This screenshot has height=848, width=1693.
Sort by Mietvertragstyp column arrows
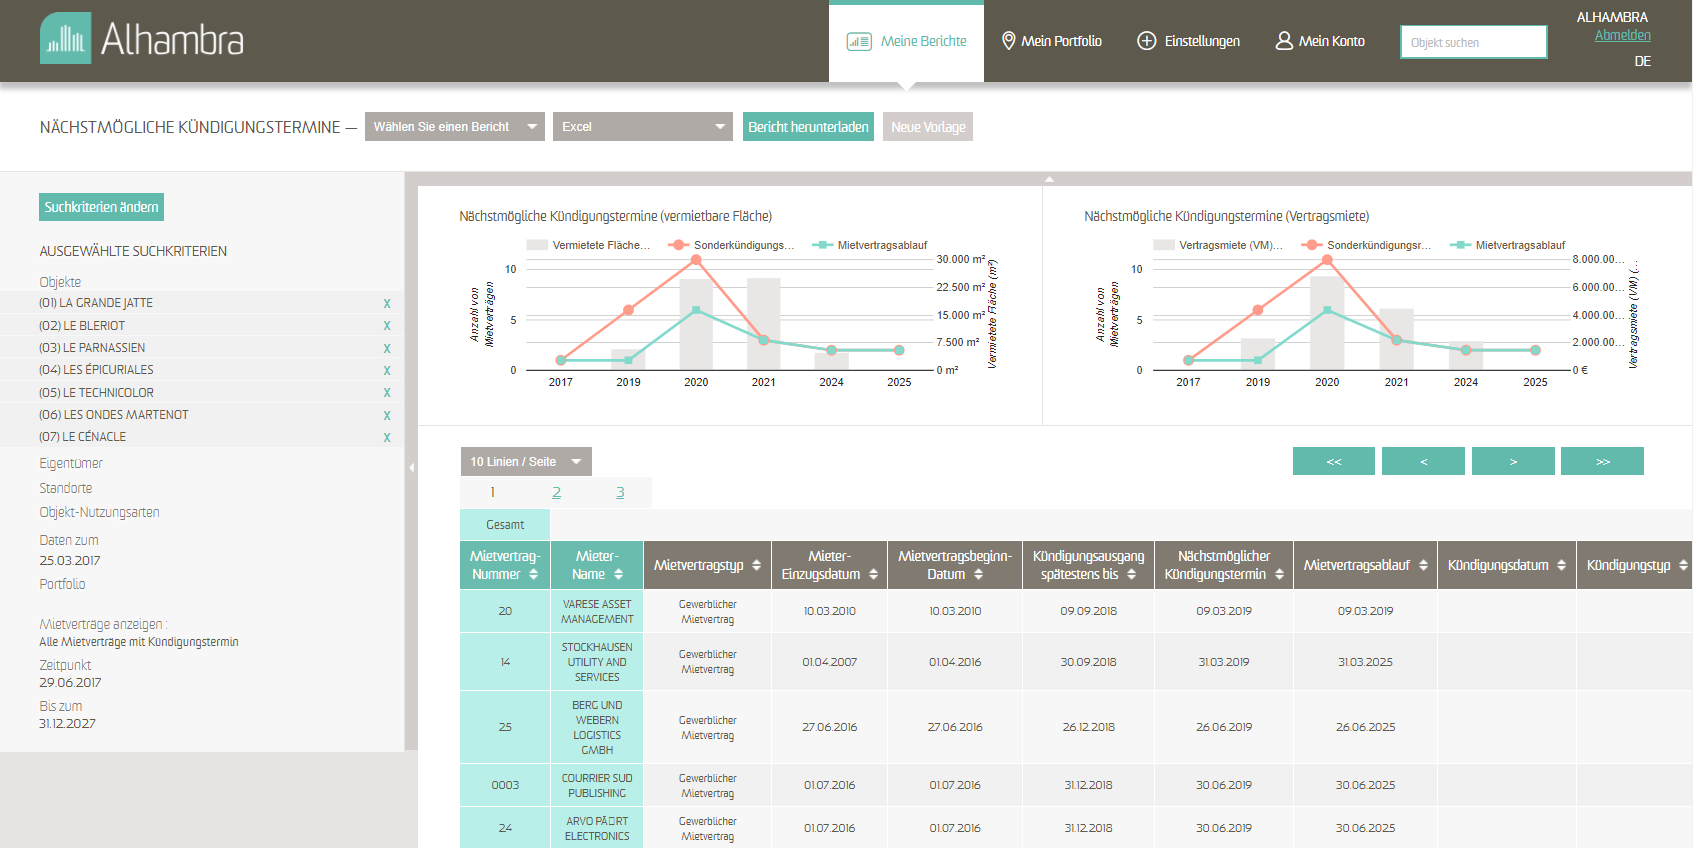[756, 566]
